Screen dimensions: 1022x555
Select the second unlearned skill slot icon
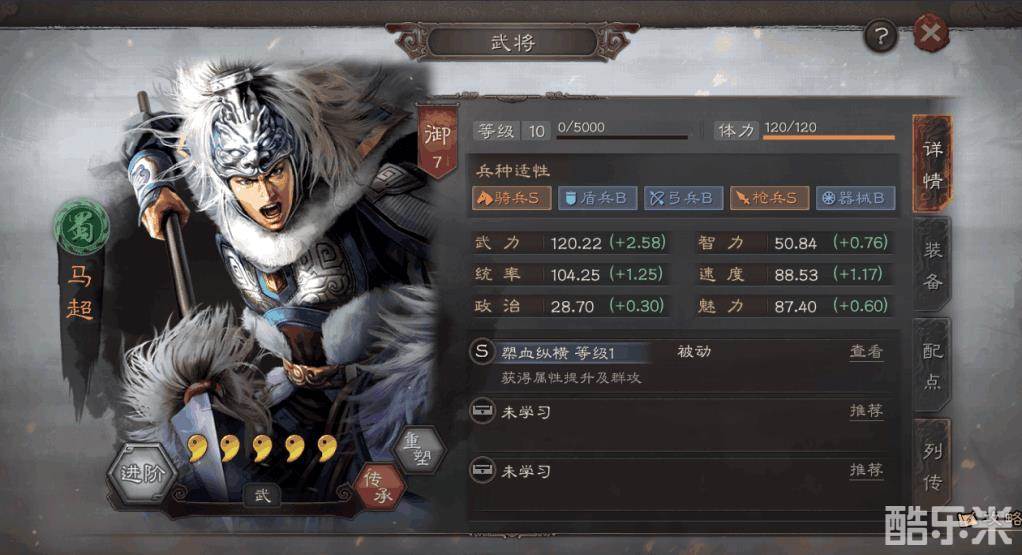[482, 470]
